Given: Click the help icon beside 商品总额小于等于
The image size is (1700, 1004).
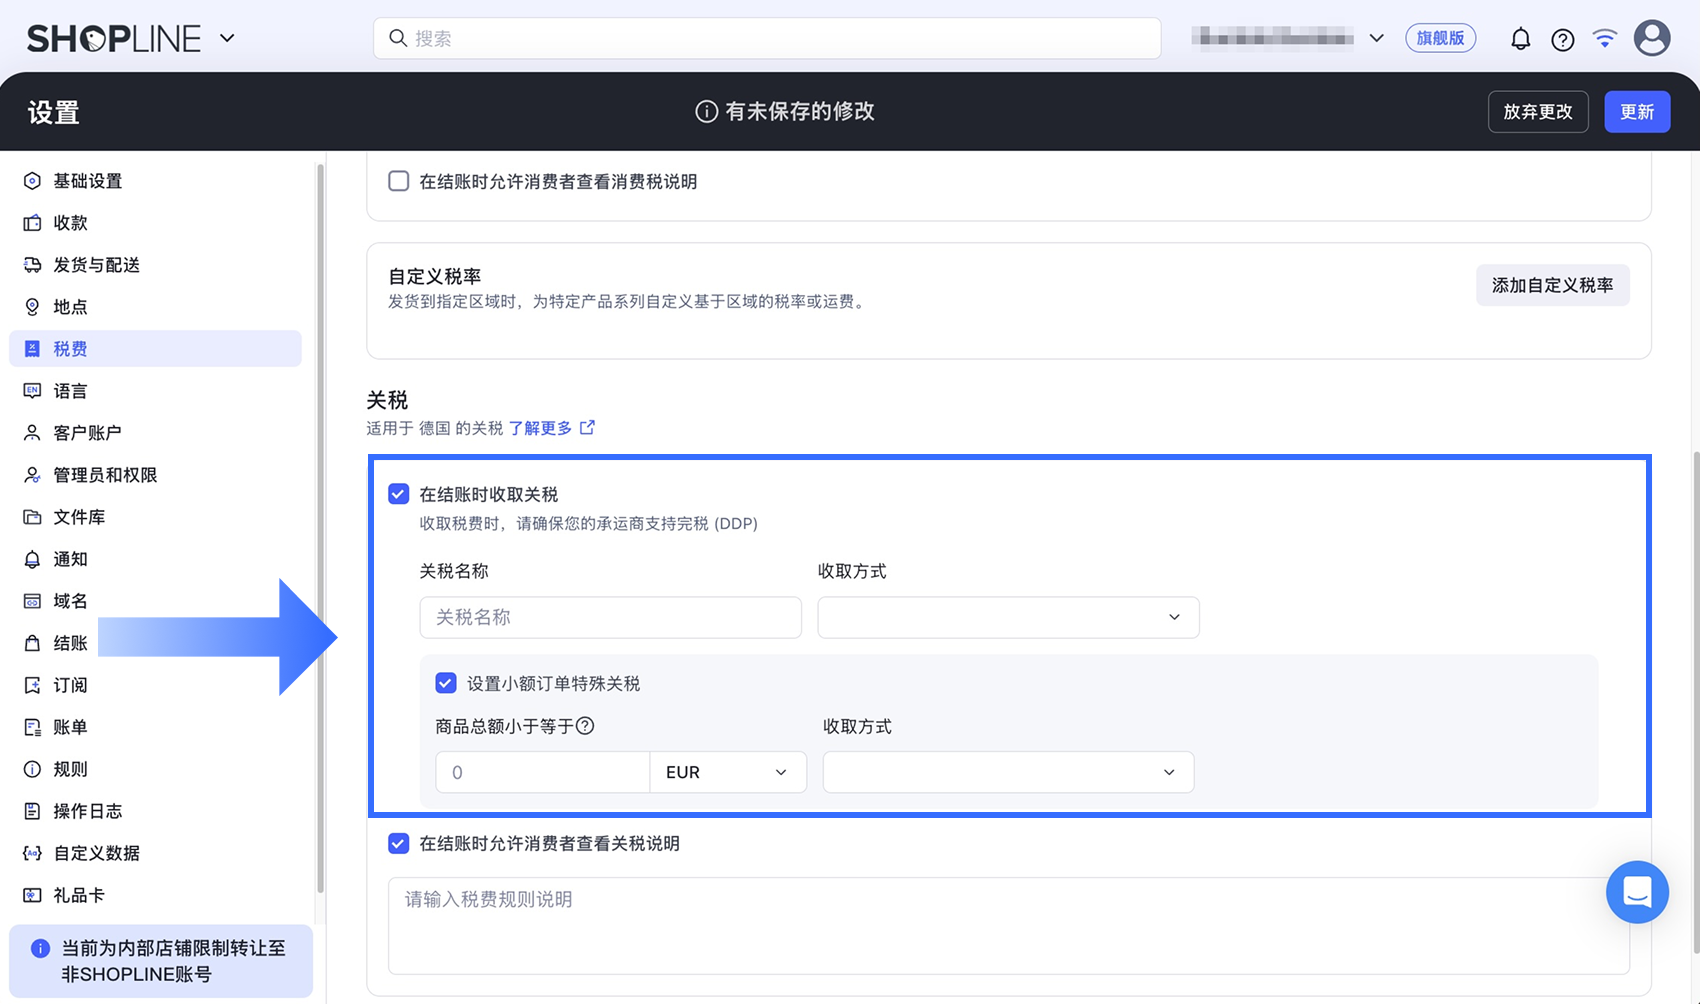Looking at the screenshot, I should [586, 726].
